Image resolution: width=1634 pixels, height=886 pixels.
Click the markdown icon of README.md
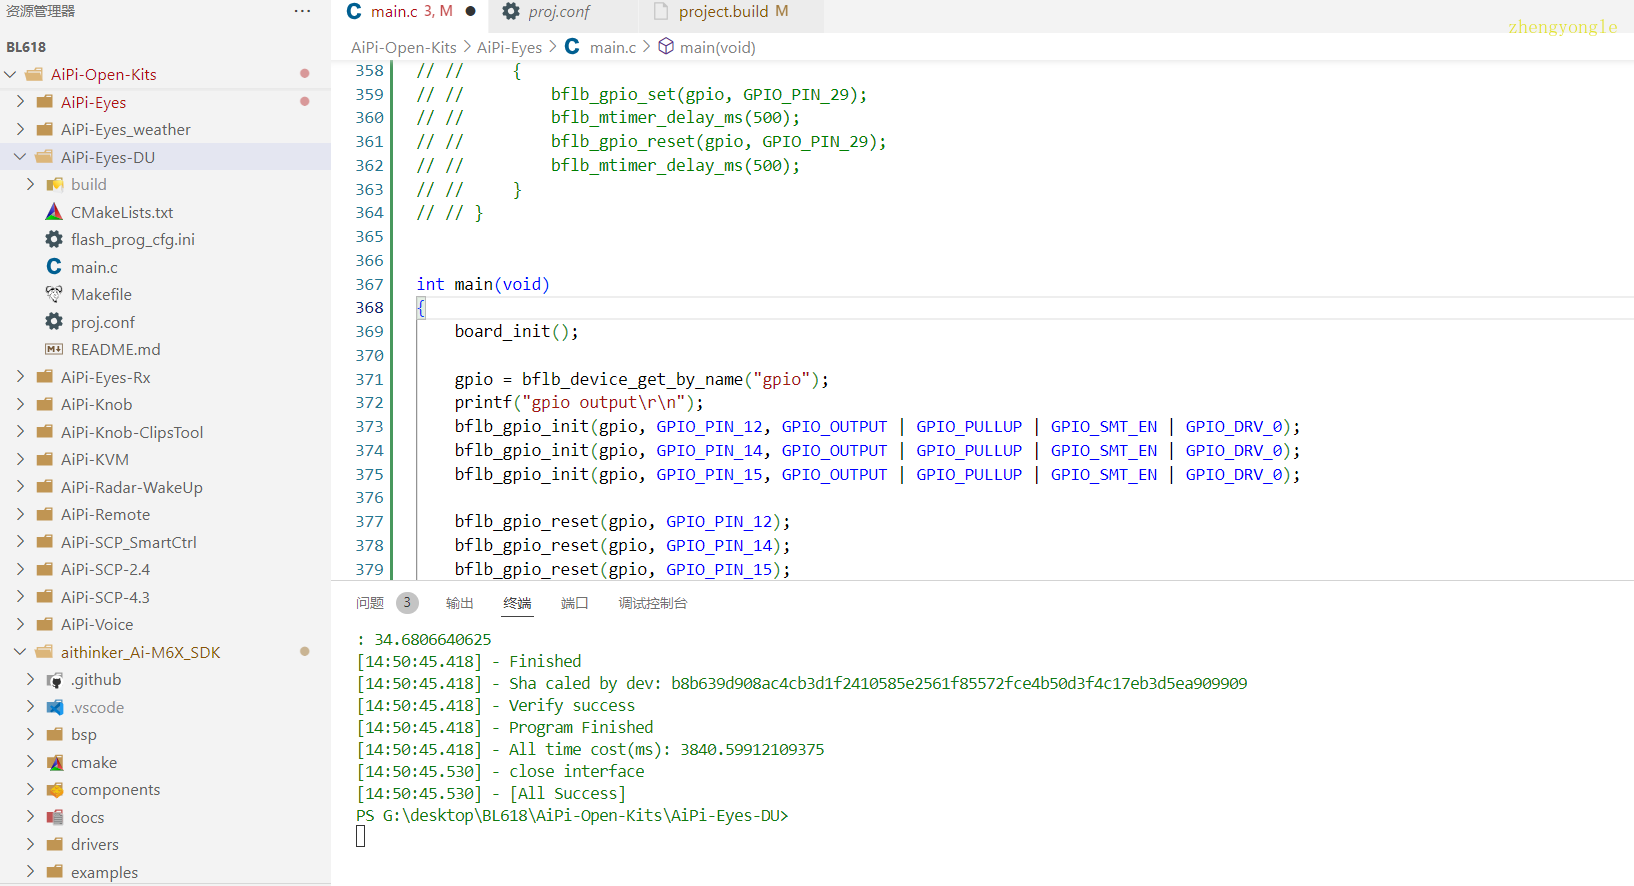tap(54, 349)
